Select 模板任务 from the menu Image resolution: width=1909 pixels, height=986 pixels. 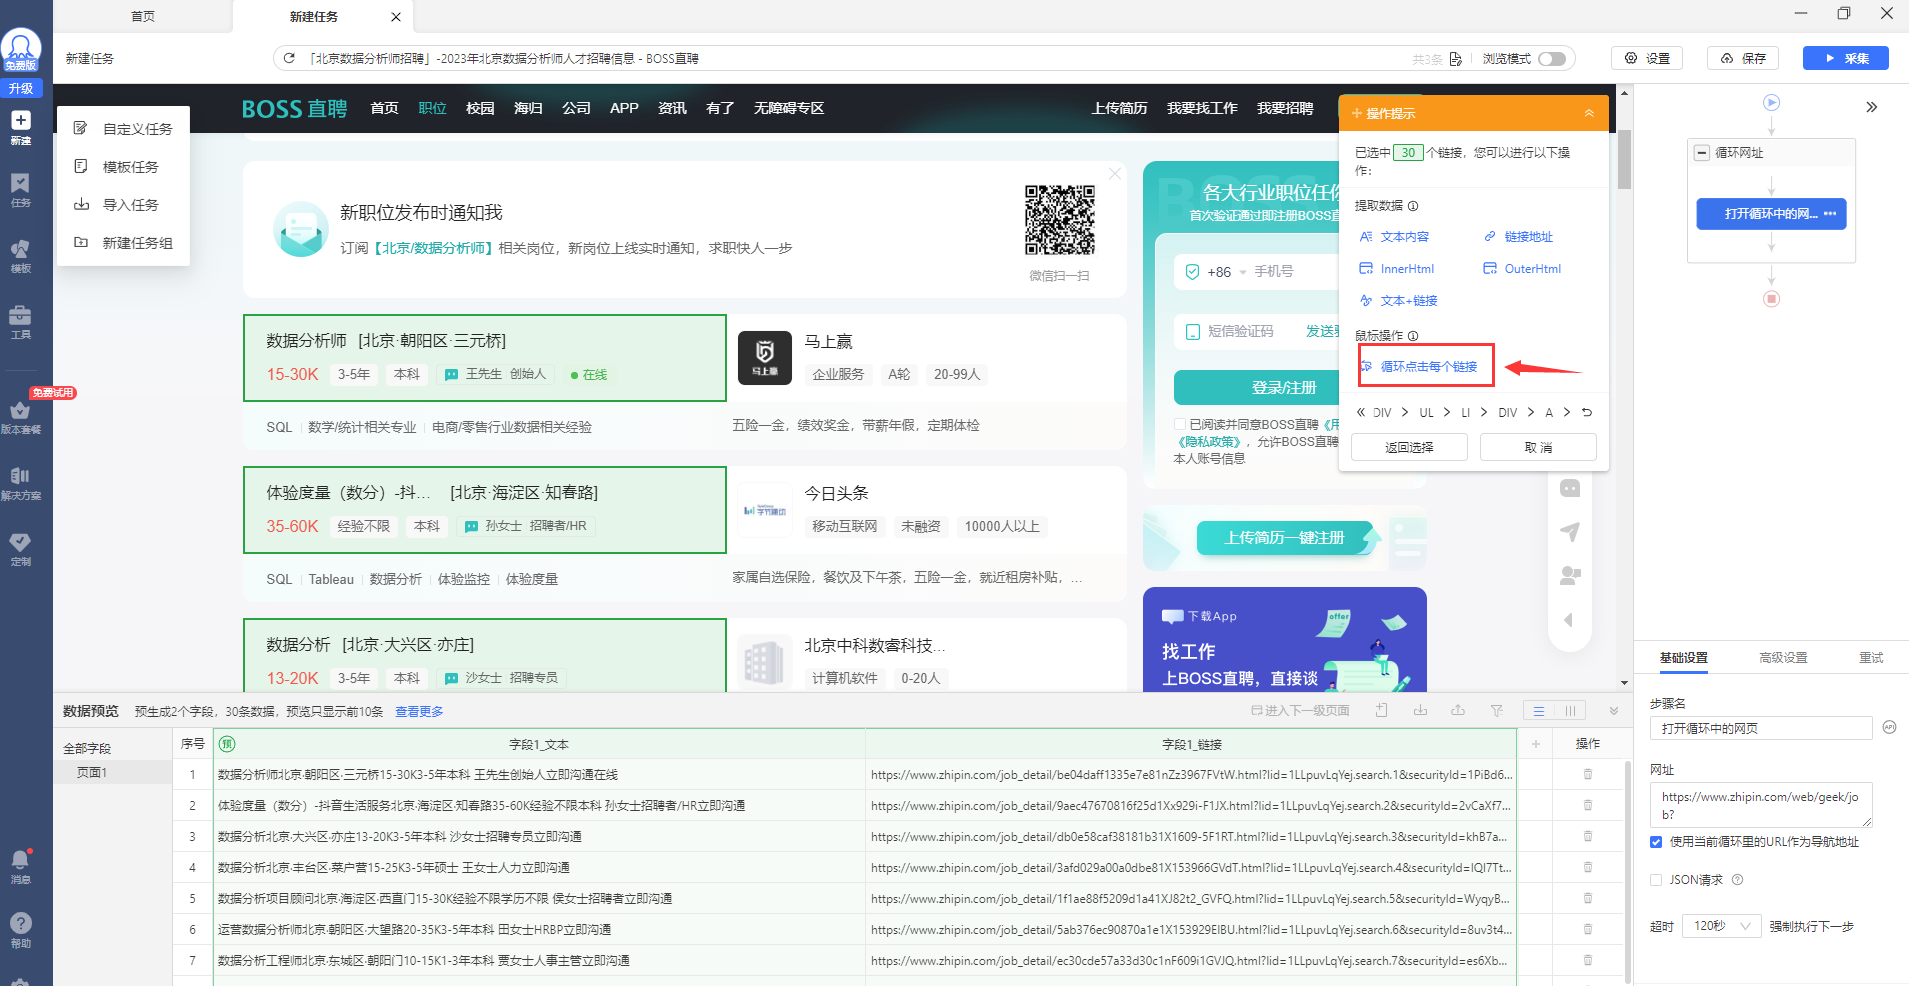[124, 167]
